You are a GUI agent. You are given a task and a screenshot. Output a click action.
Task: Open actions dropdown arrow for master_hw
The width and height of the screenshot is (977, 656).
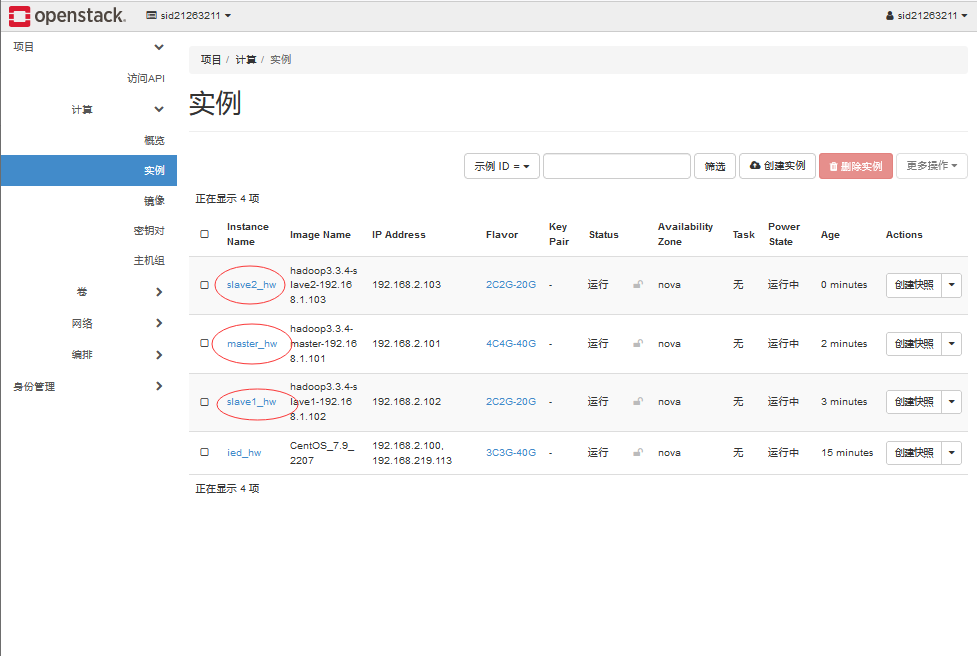click(x=951, y=344)
